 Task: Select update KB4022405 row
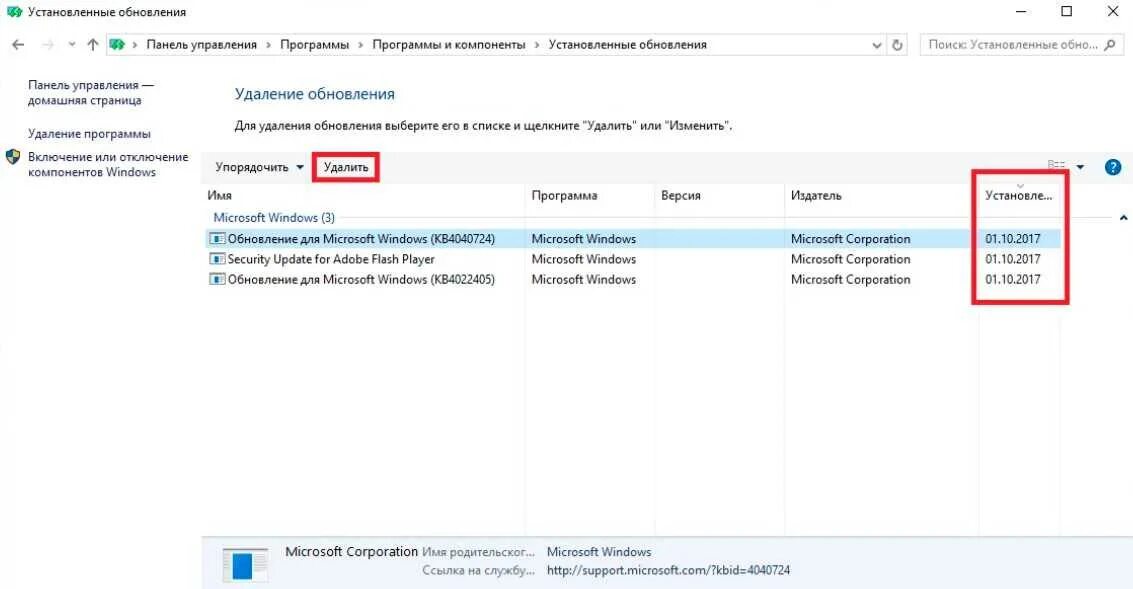(x=633, y=279)
